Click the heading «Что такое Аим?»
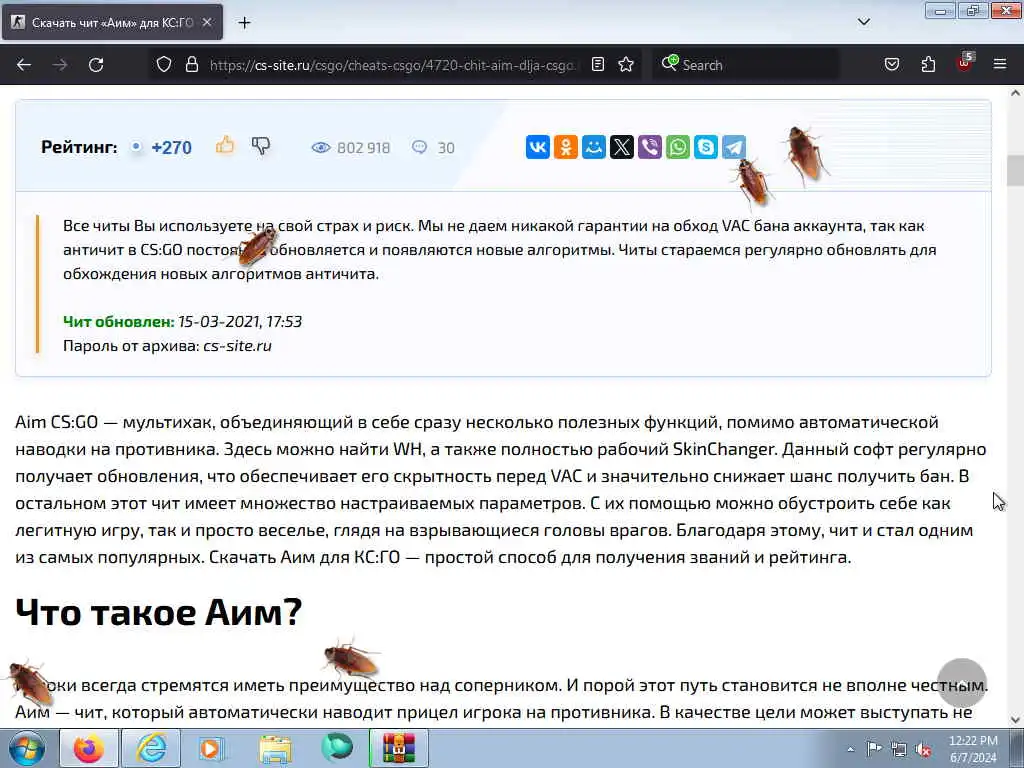The height and width of the screenshot is (768, 1024). pos(159,612)
